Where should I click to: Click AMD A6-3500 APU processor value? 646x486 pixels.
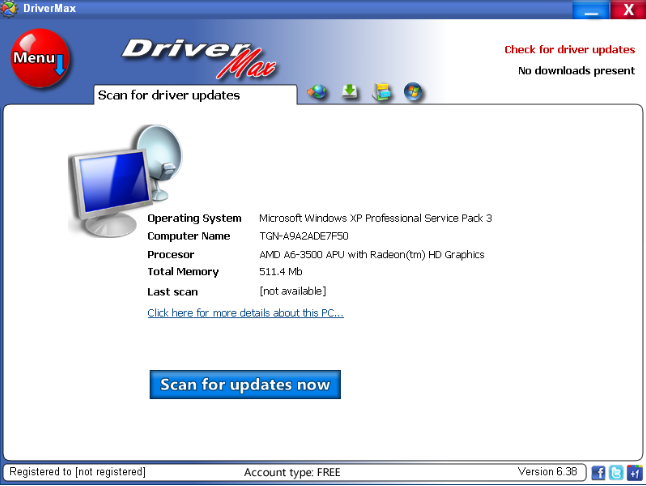tap(372, 255)
